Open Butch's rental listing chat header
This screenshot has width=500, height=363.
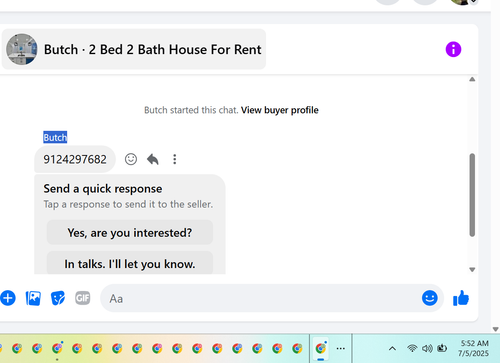[134, 49]
